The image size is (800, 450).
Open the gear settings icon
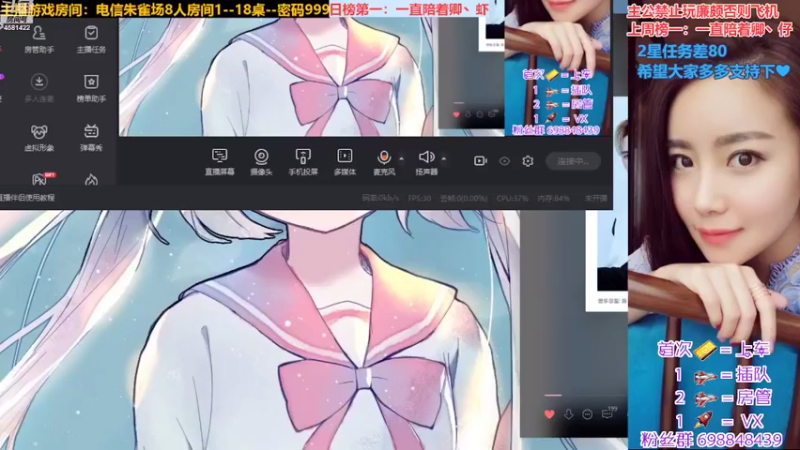(x=528, y=161)
